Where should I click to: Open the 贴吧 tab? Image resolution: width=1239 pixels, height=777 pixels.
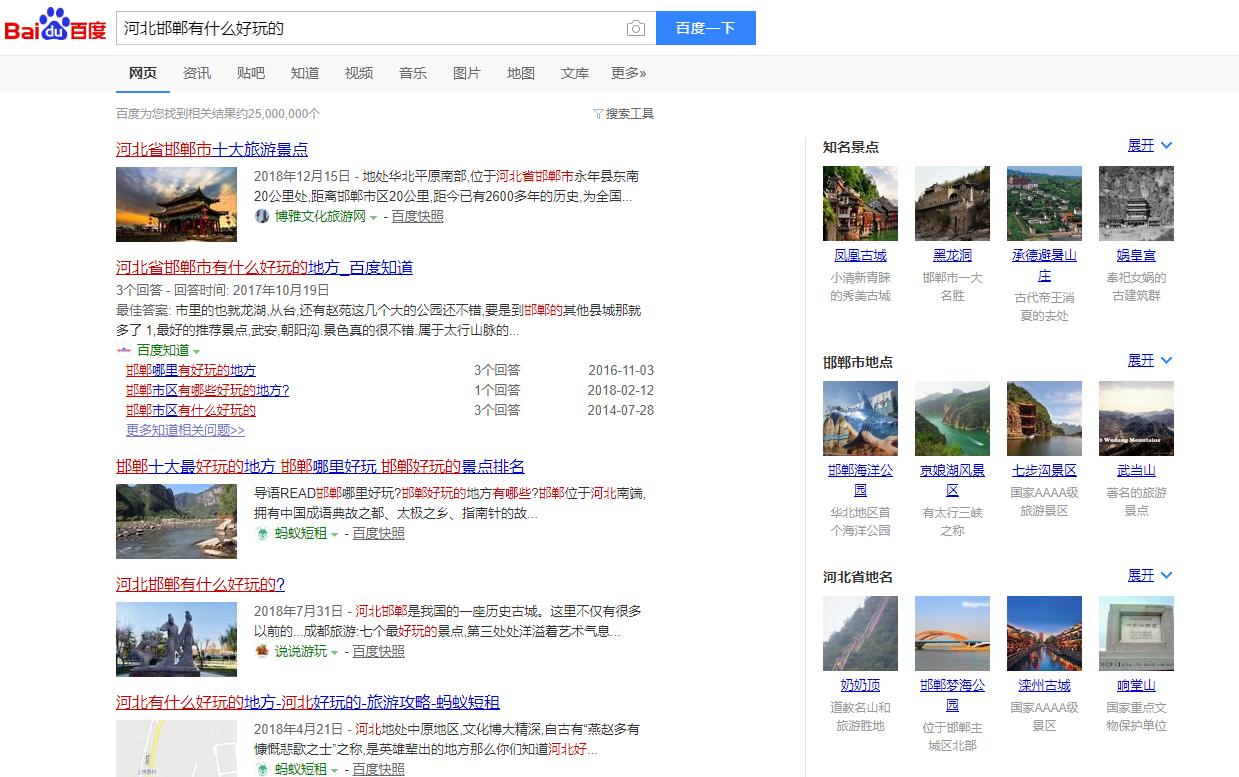250,73
